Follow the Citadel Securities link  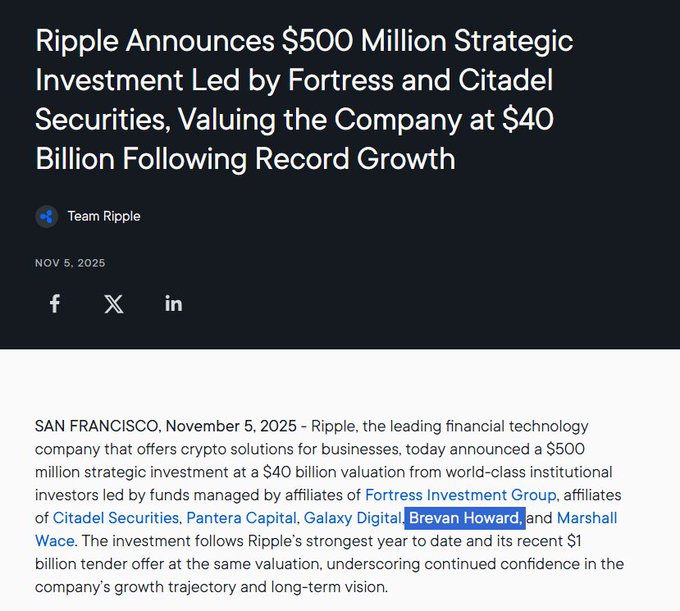point(116,518)
